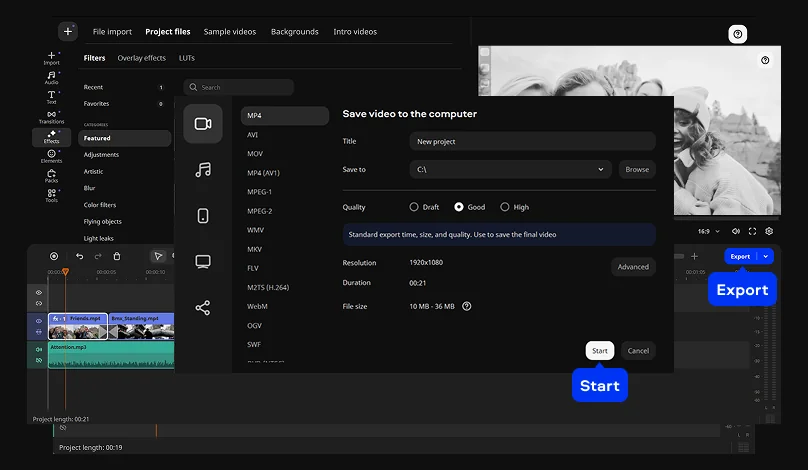Open the Overlay effects tab
The height and width of the screenshot is (470, 808).
click(x=141, y=58)
